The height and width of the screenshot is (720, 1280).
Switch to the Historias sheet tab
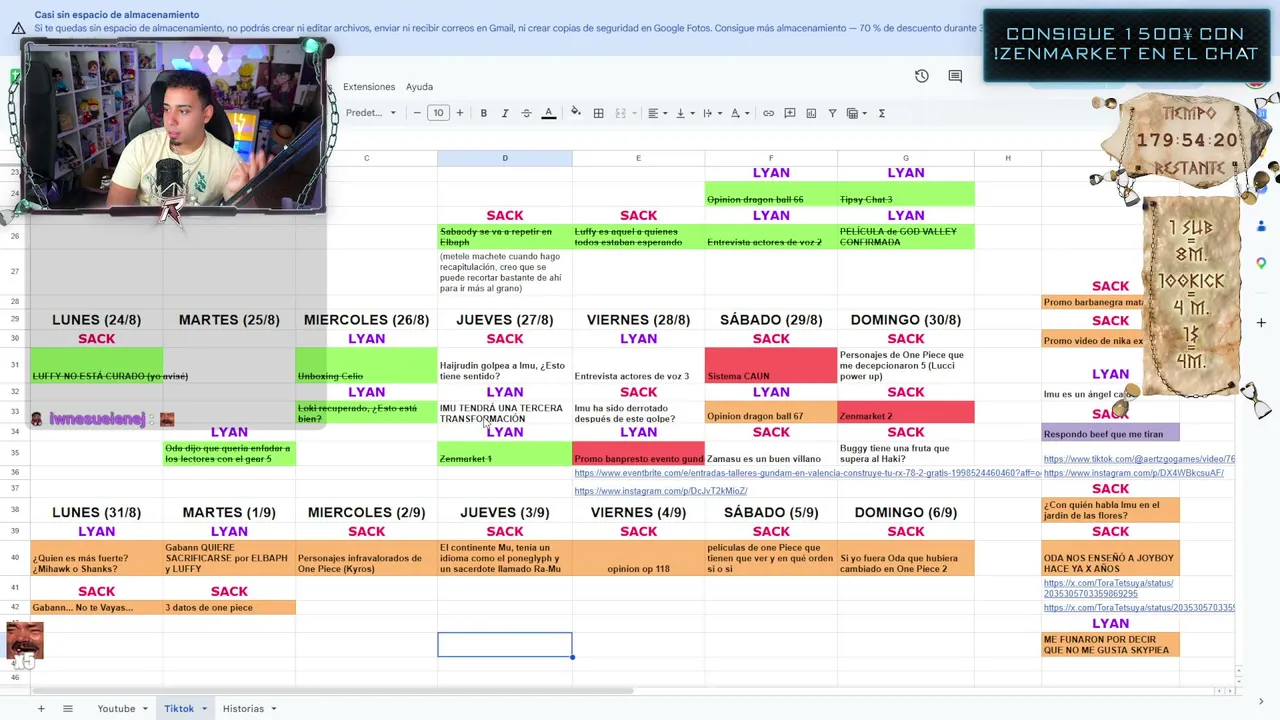(243, 709)
